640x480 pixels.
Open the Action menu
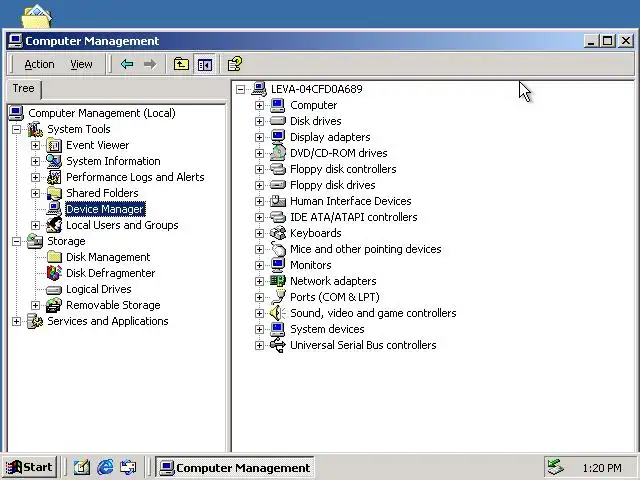coord(39,64)
